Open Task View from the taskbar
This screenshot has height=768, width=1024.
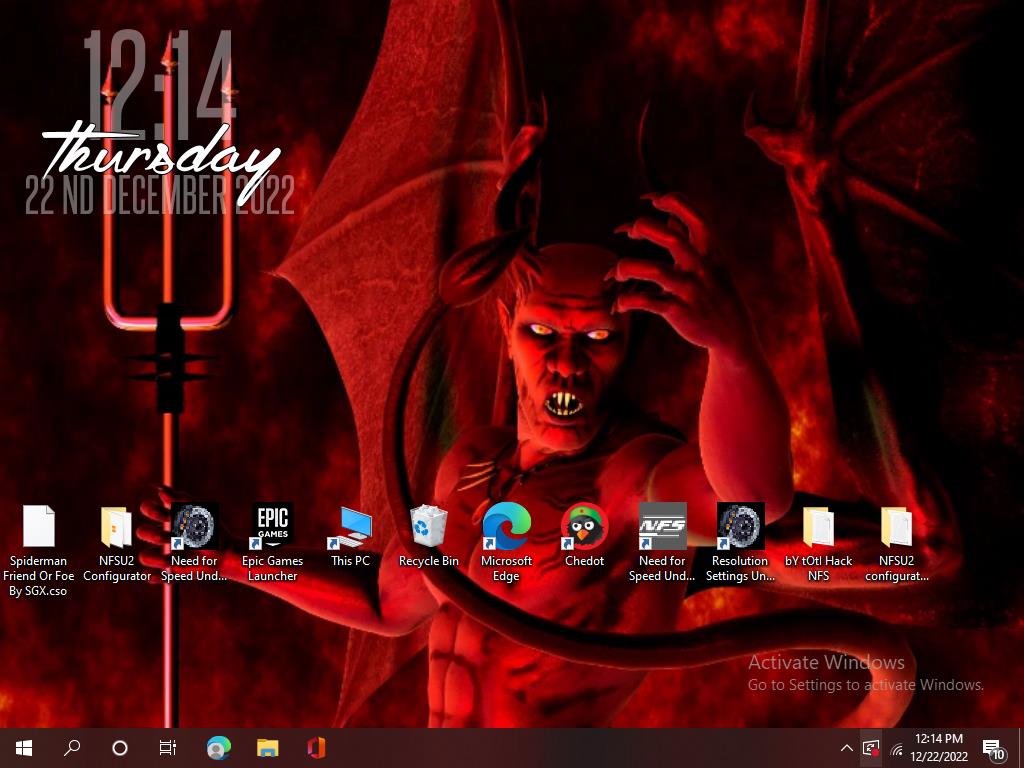click(x=168, y=748)
